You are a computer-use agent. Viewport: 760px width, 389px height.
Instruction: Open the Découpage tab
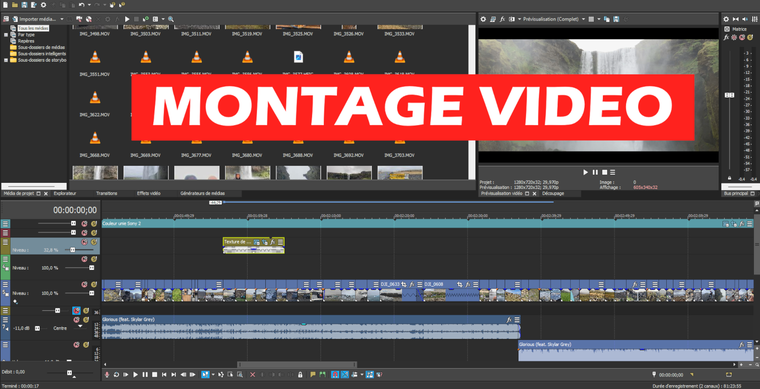point(553,193)
